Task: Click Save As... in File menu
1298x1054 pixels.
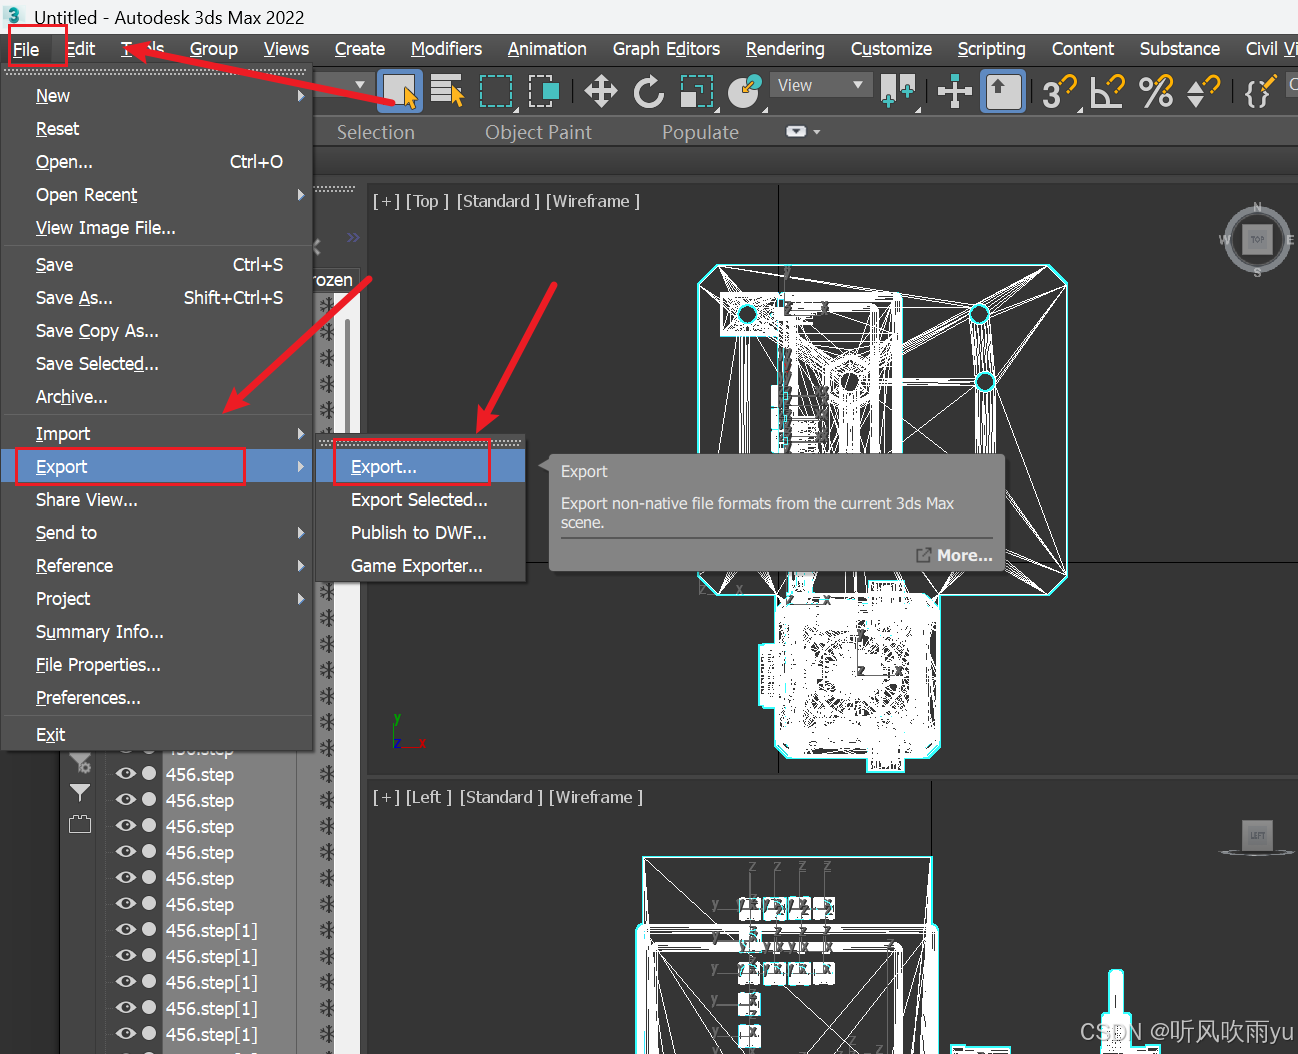Action: point(157,298)
